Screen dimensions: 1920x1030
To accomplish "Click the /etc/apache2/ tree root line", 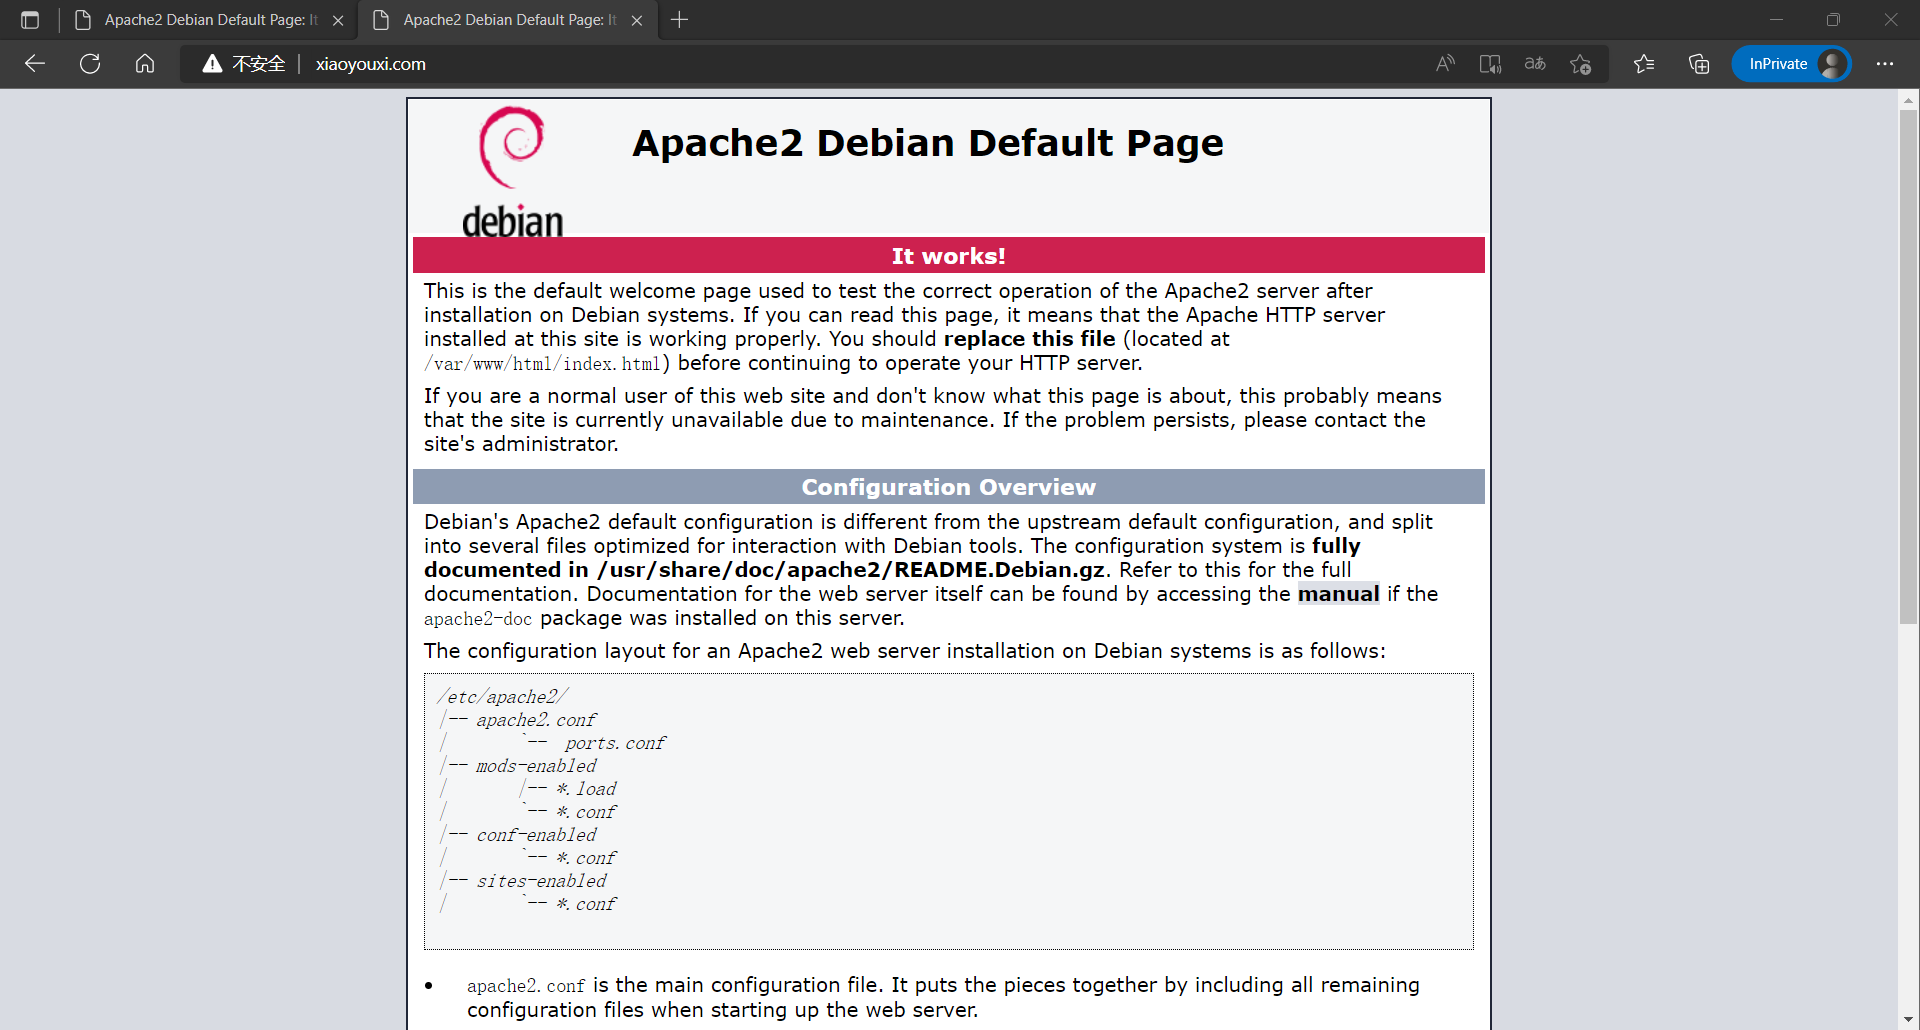I will [x=503, y=696].
